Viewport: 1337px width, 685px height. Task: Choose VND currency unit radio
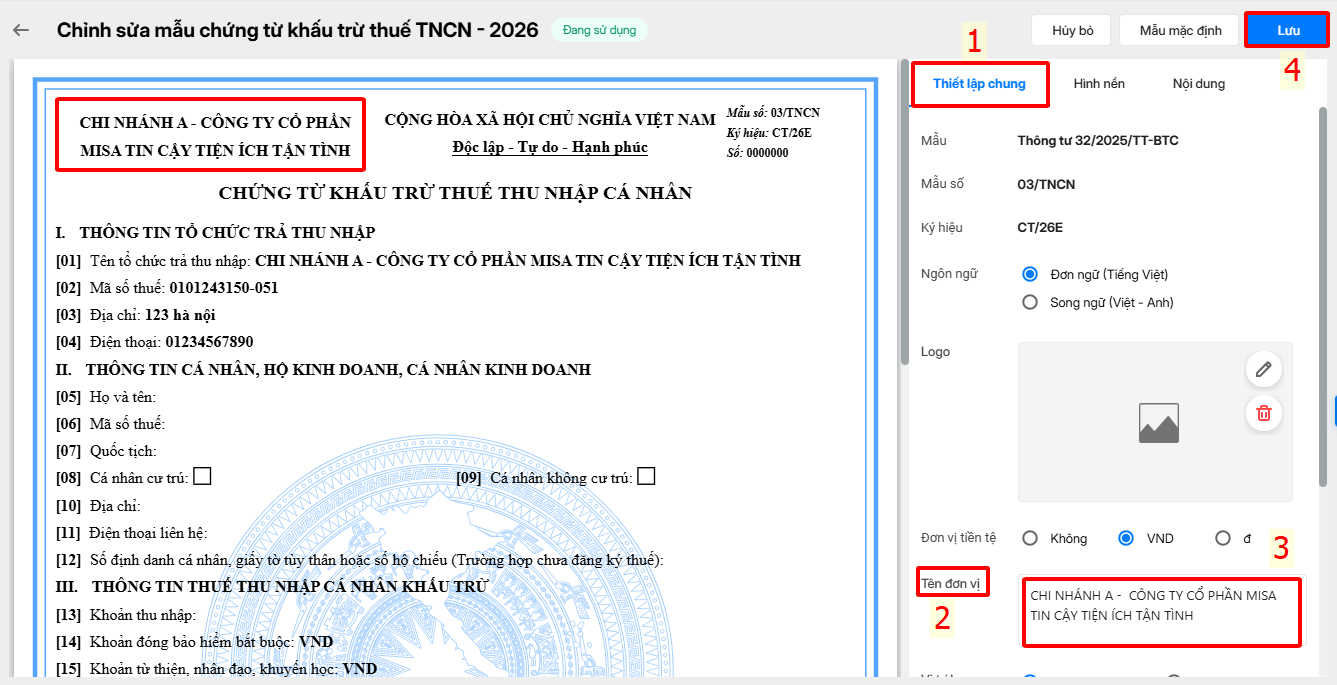click(1127, 538)
